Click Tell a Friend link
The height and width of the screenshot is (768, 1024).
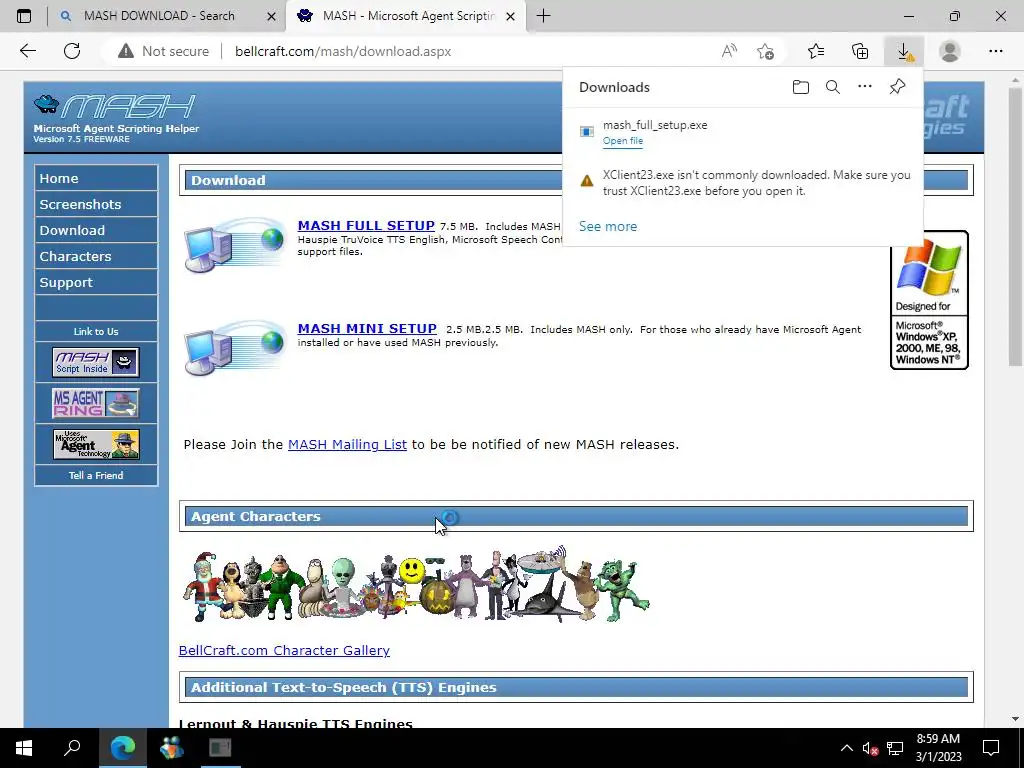click(x=96, y=475)
